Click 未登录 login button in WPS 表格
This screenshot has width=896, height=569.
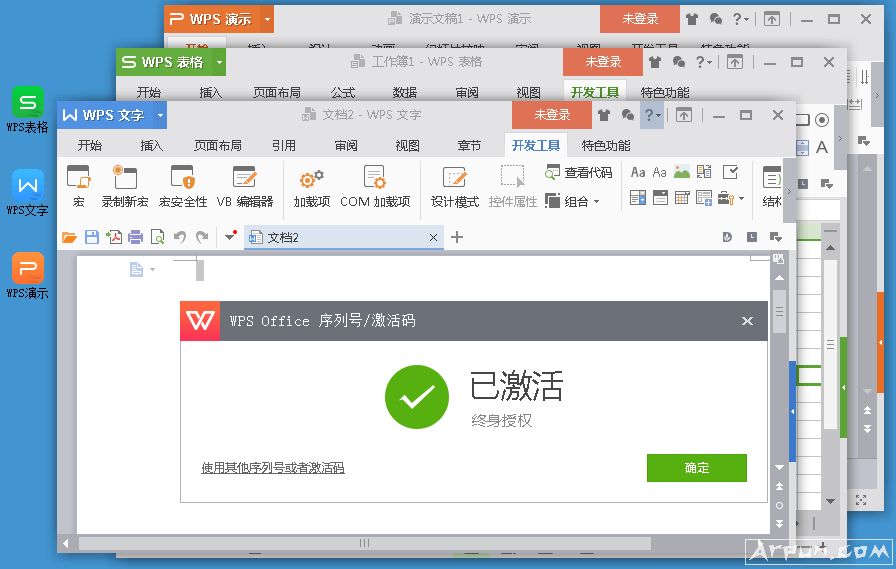coord(603,62)
